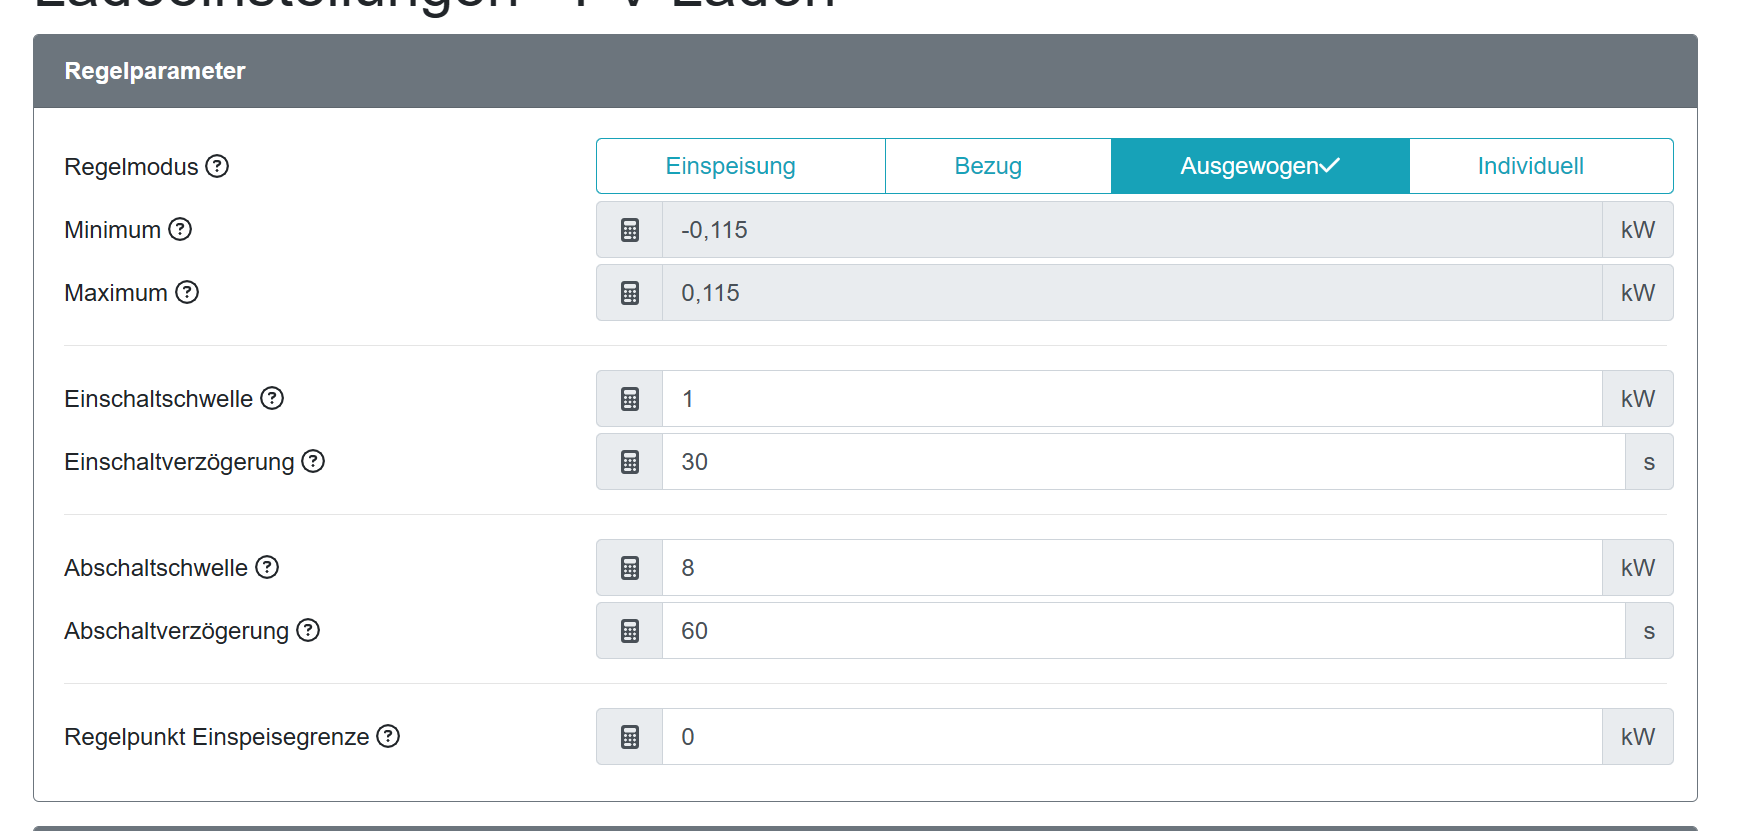The width and height of the screenshot is (1743, 831).
Task: Click kW unit of Maximum row
Action: coord(1638,293)
